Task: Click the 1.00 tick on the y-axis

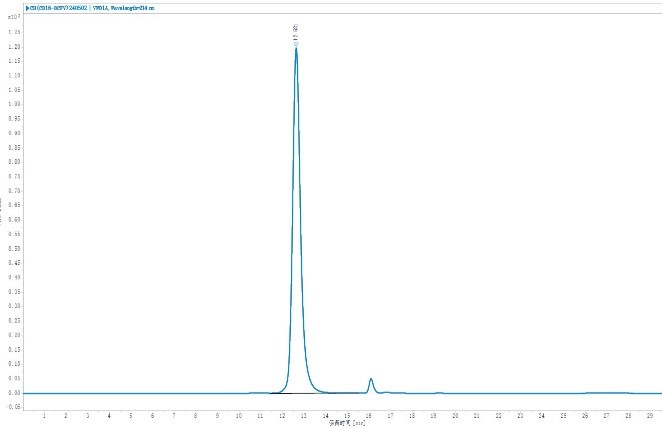Action: pyautogui.click(x=14, y=104)
